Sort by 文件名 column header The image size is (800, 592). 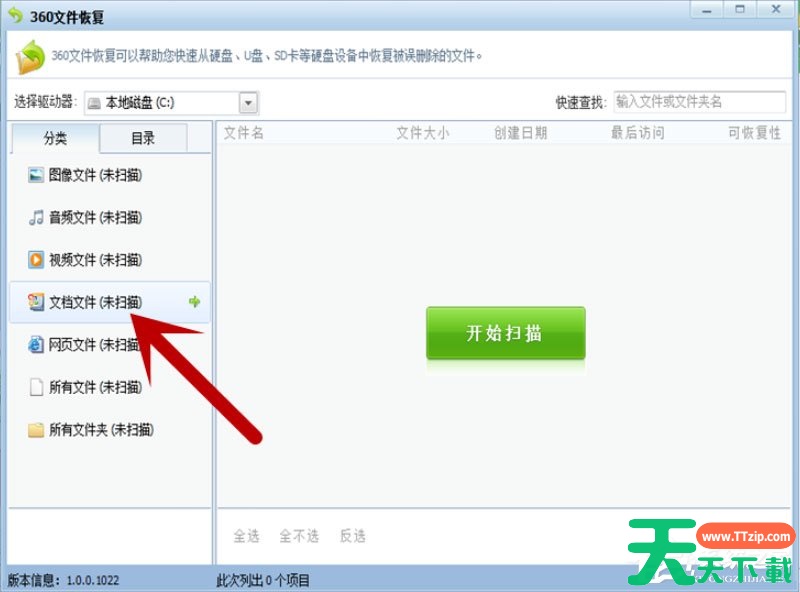click(244, 133)
